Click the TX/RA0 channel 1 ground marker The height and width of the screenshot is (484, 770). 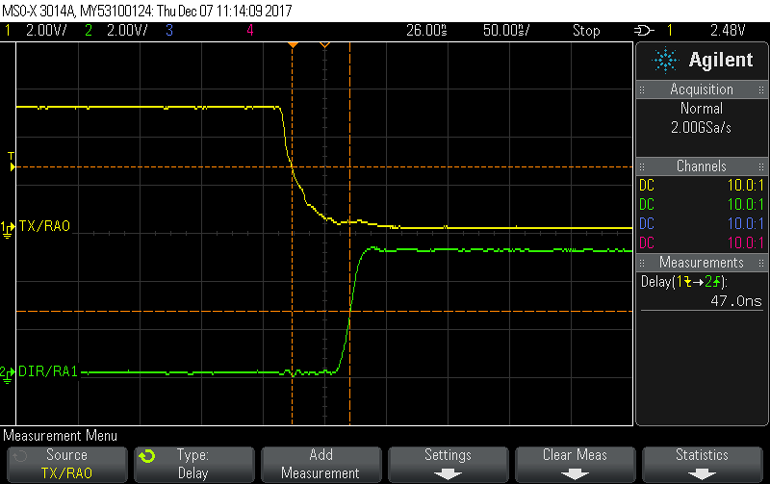(9, 228)
